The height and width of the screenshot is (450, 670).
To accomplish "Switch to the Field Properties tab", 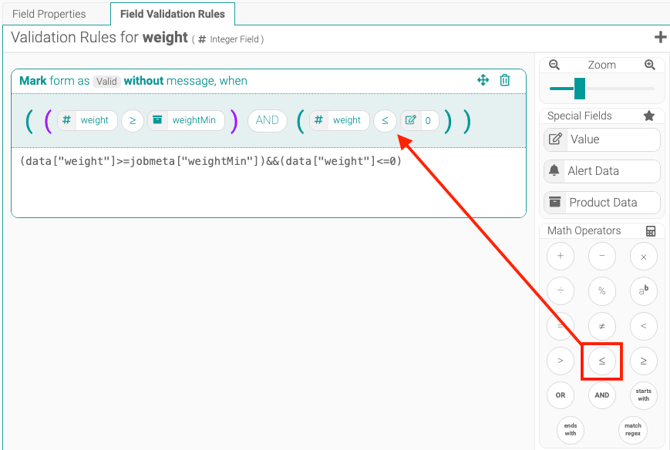I will pyautogui.click(x=49, y=14).
